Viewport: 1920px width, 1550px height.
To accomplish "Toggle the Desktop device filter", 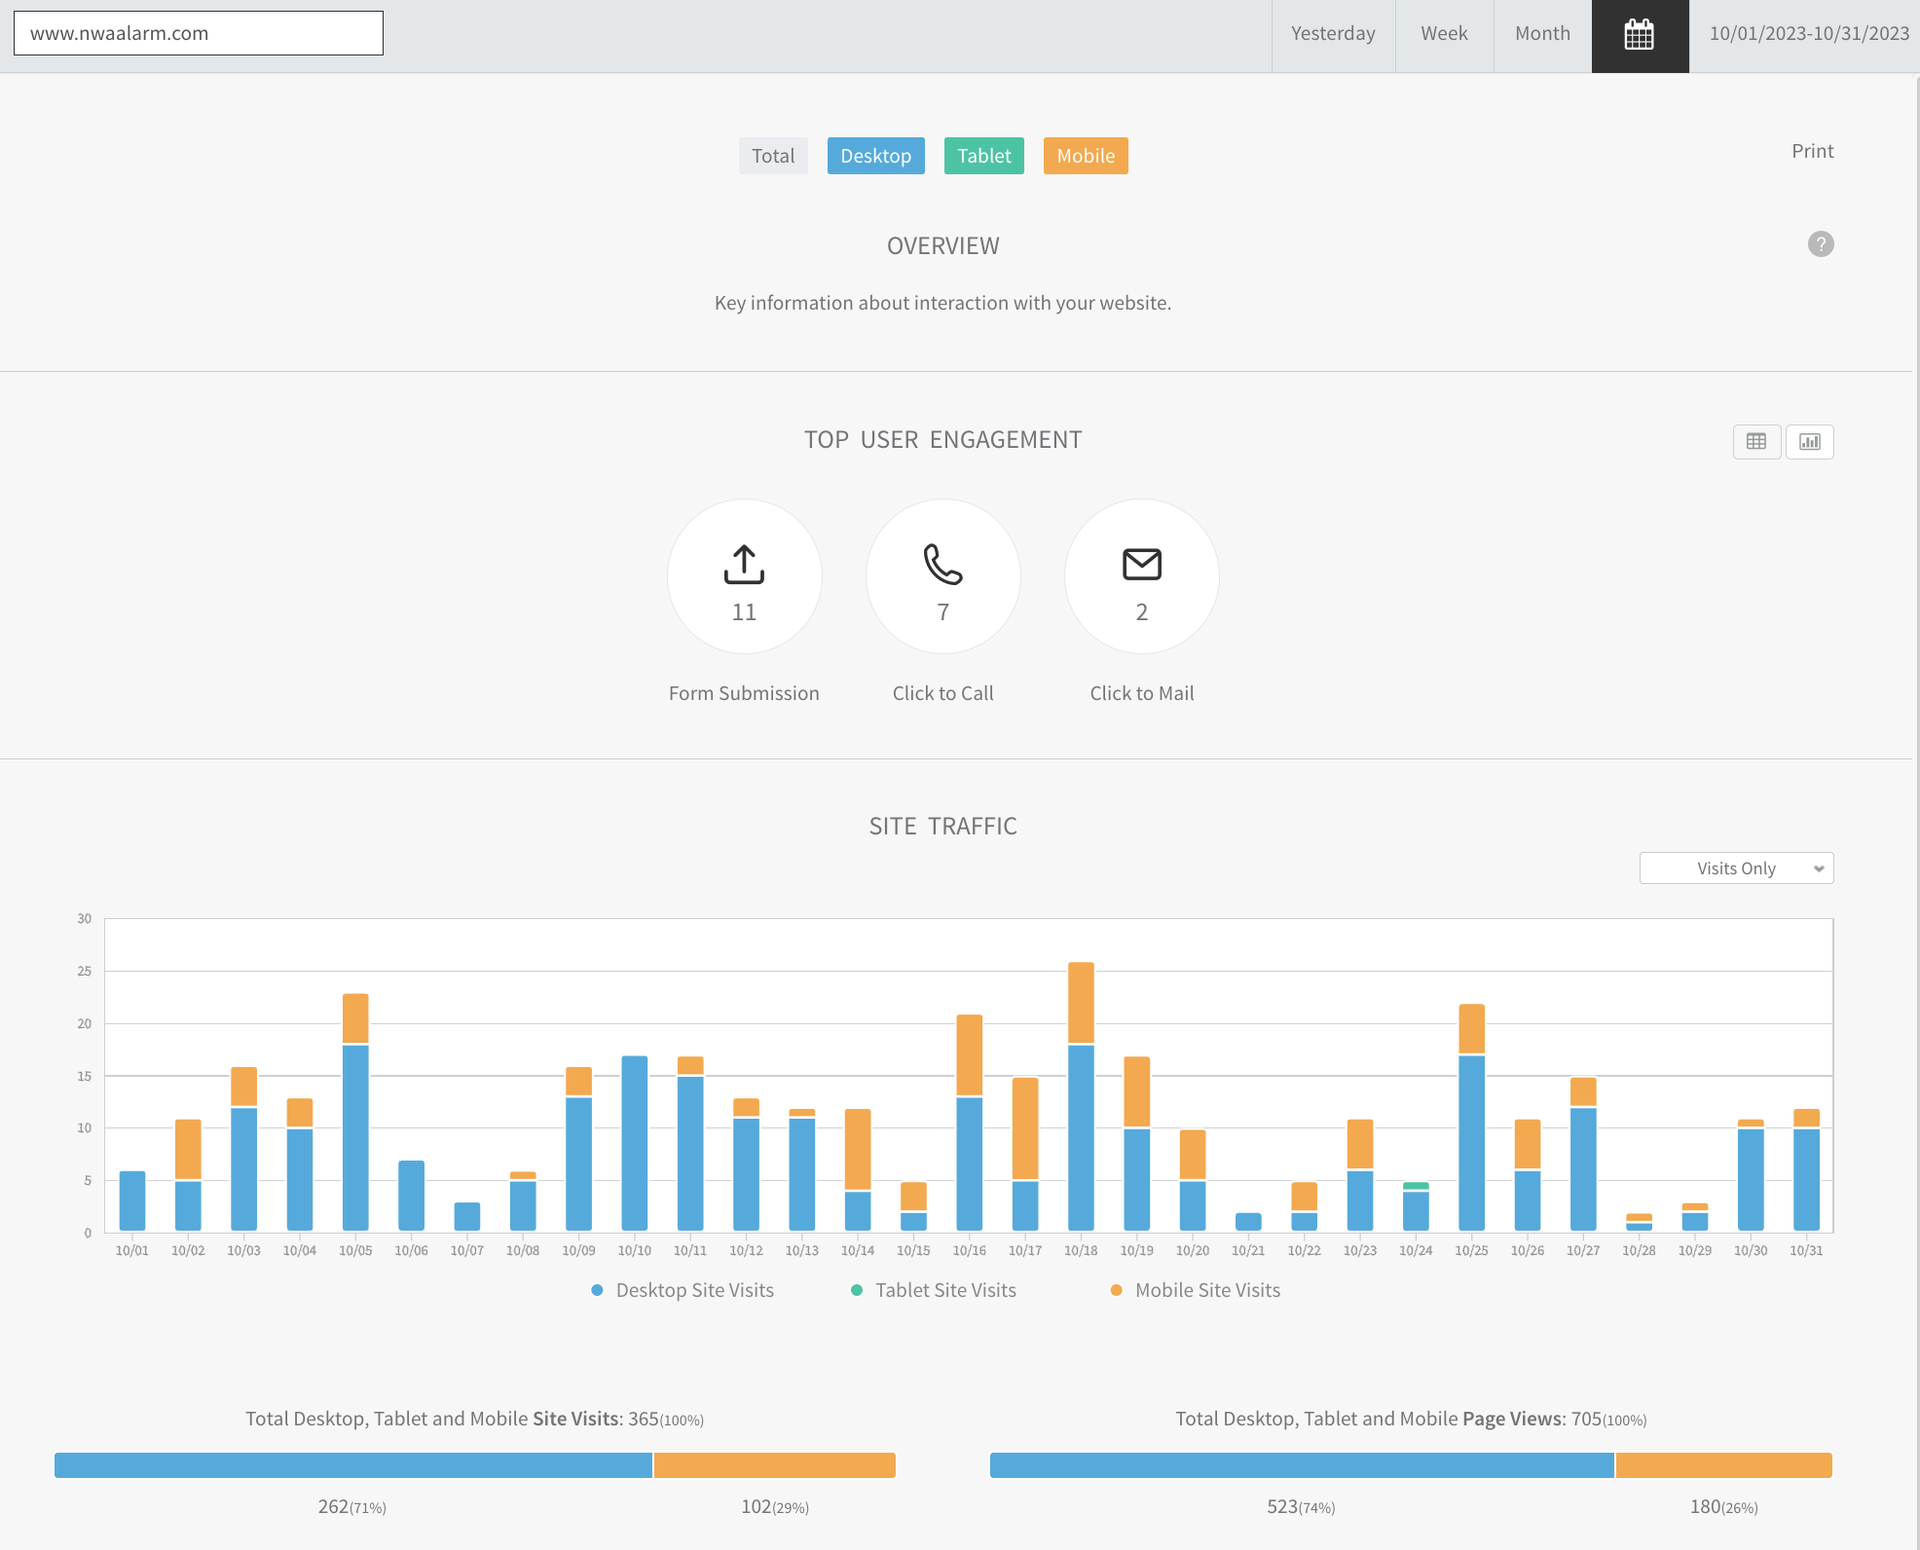I will (x=875, y=156).
